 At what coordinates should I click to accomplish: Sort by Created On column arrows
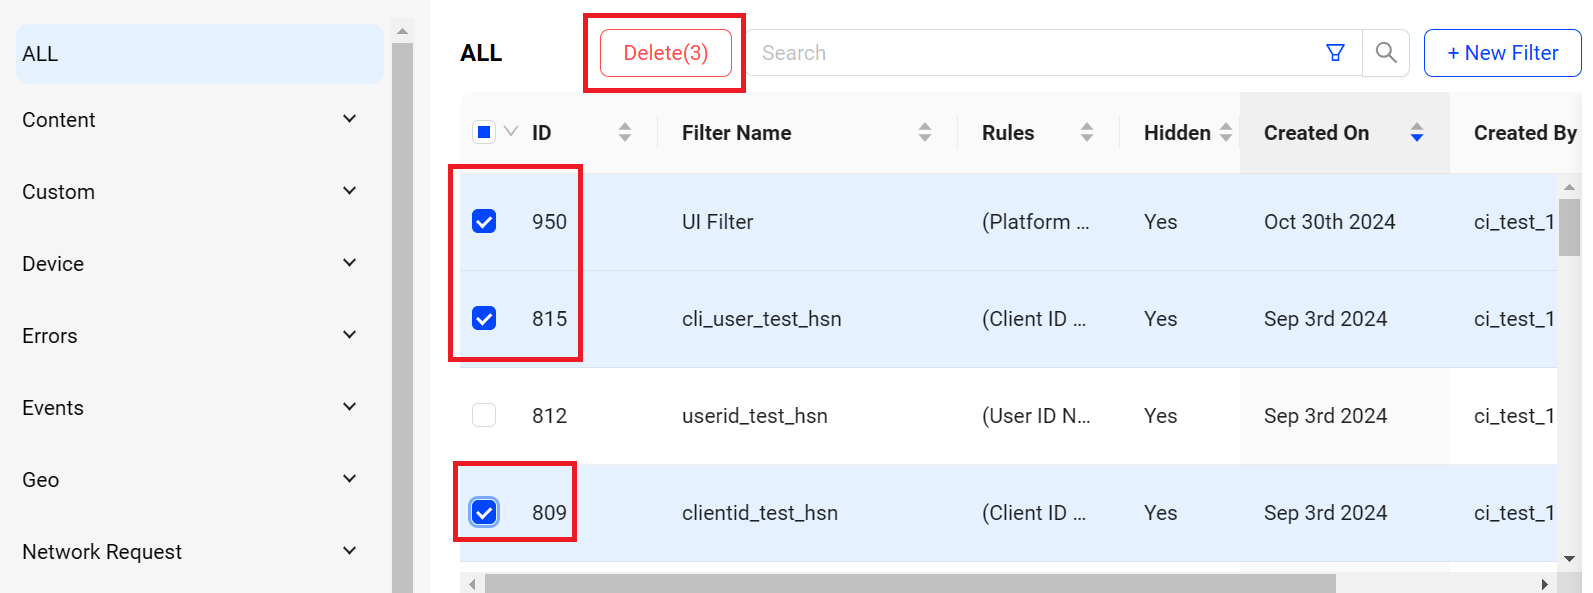(1417, 132)
